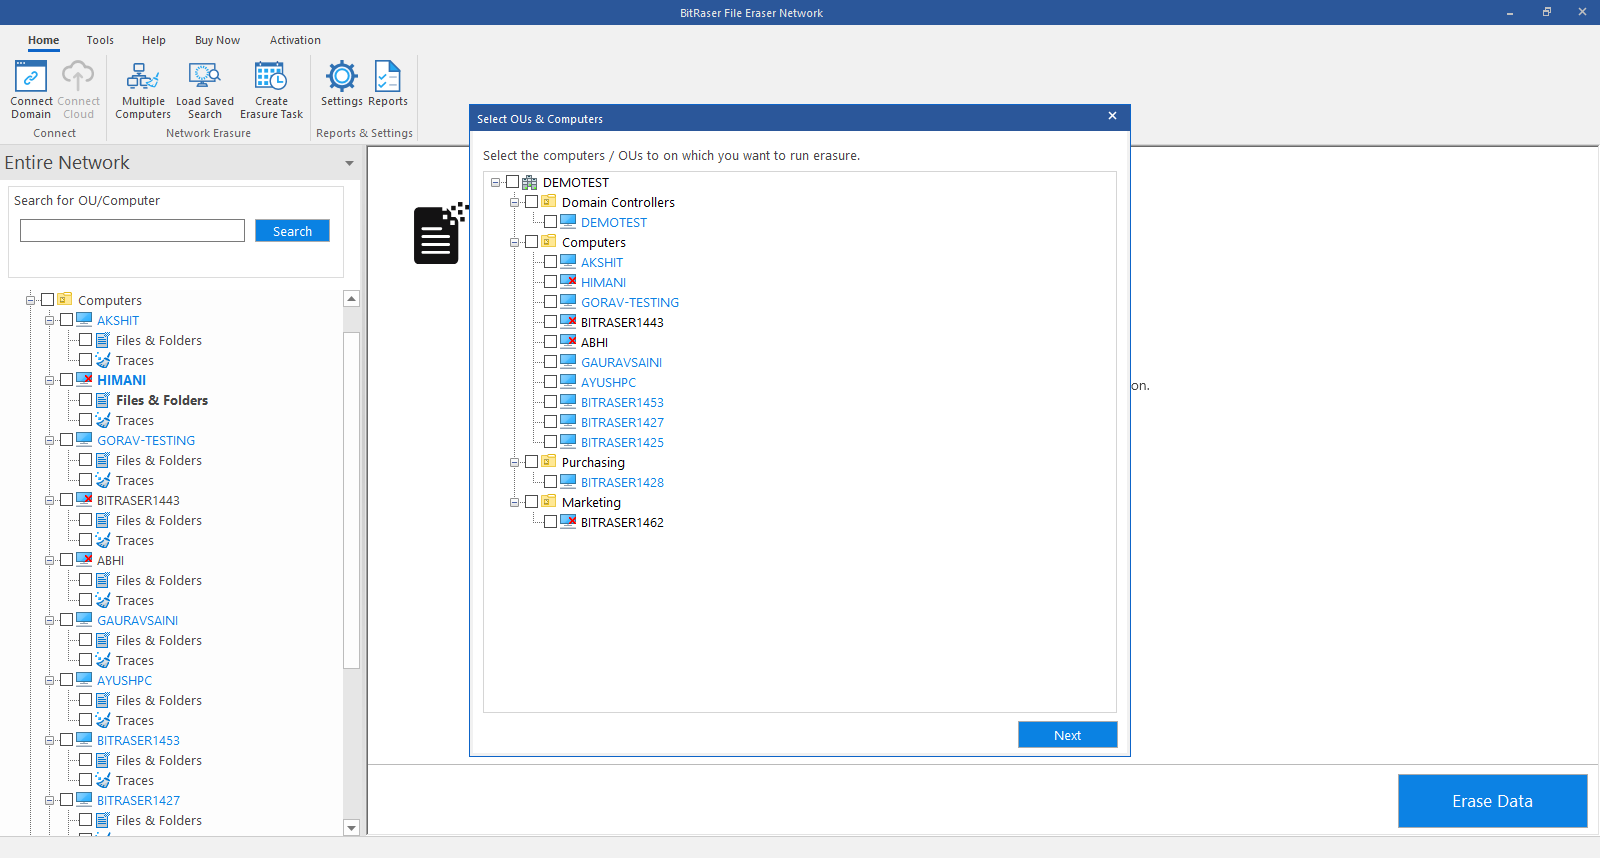Tick GORAV-TESTING checkbox in dialog
This screenshot has height=858, width=1600.
click(550, 302)
